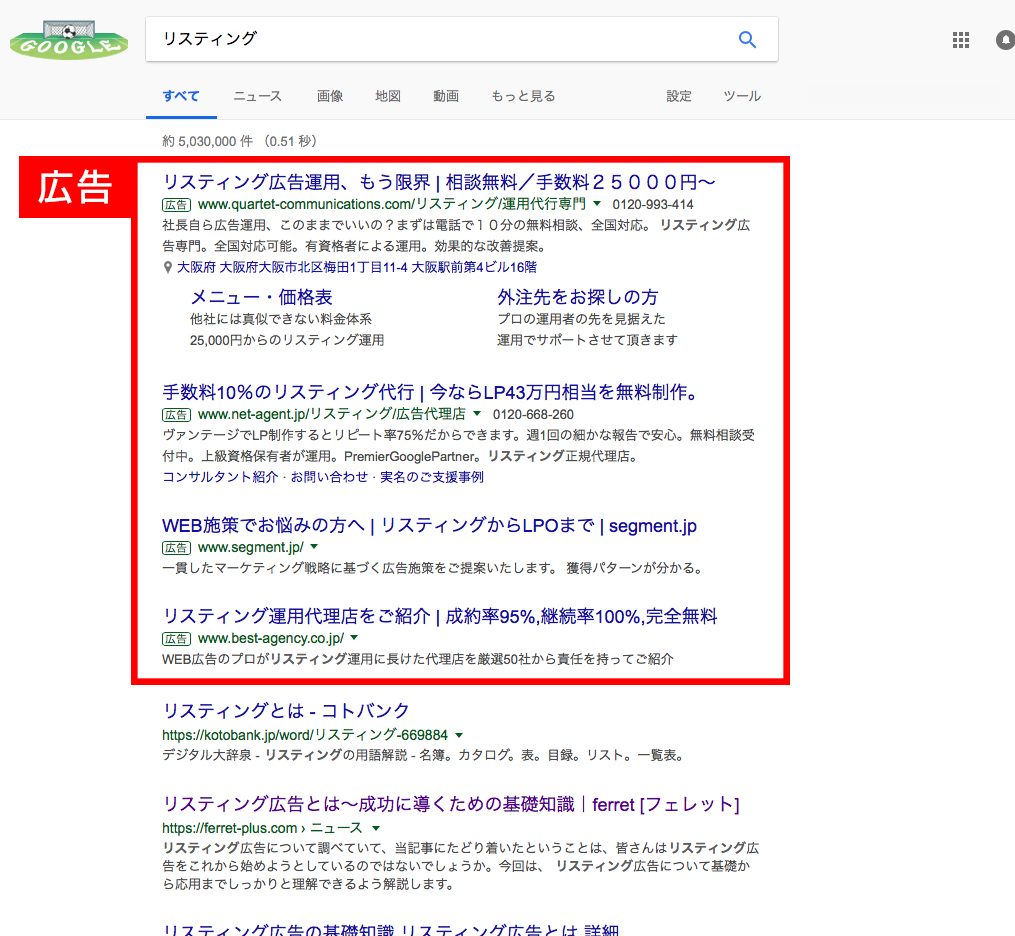The image size is (1015, 936).
Task: Click the www.best-agency.co.jp/ URL text
Action: 271,638
